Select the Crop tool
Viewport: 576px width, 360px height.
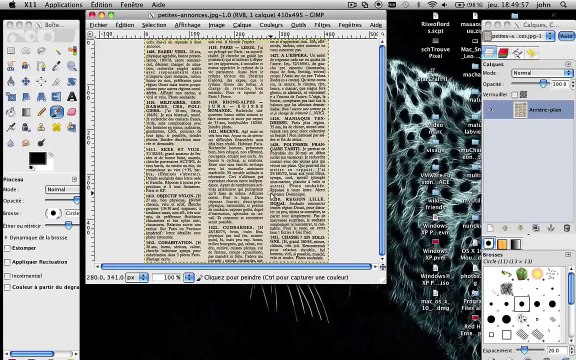[57, 81]
